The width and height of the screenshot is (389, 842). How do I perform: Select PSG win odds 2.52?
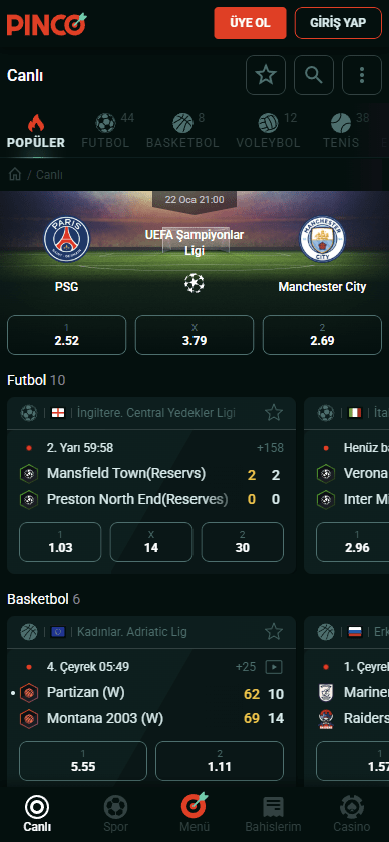pos(67,335)
